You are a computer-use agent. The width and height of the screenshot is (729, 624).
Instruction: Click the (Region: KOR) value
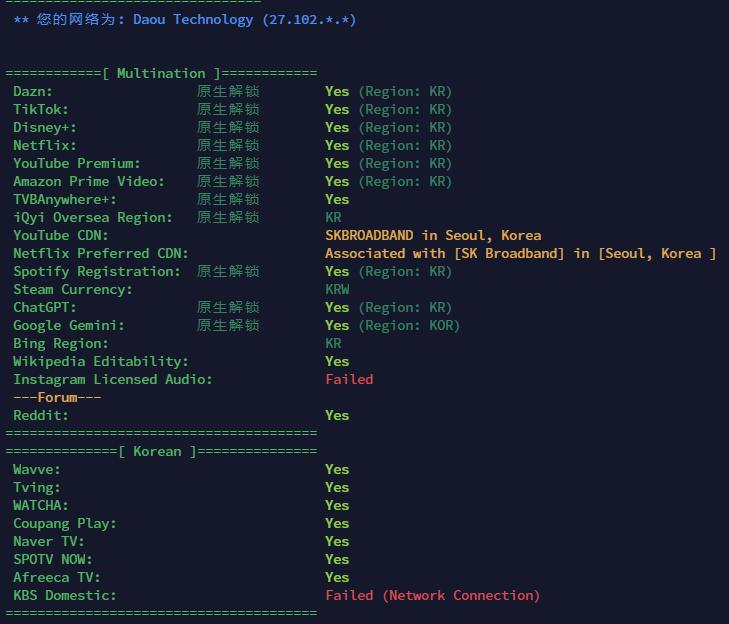coord(409,325)
